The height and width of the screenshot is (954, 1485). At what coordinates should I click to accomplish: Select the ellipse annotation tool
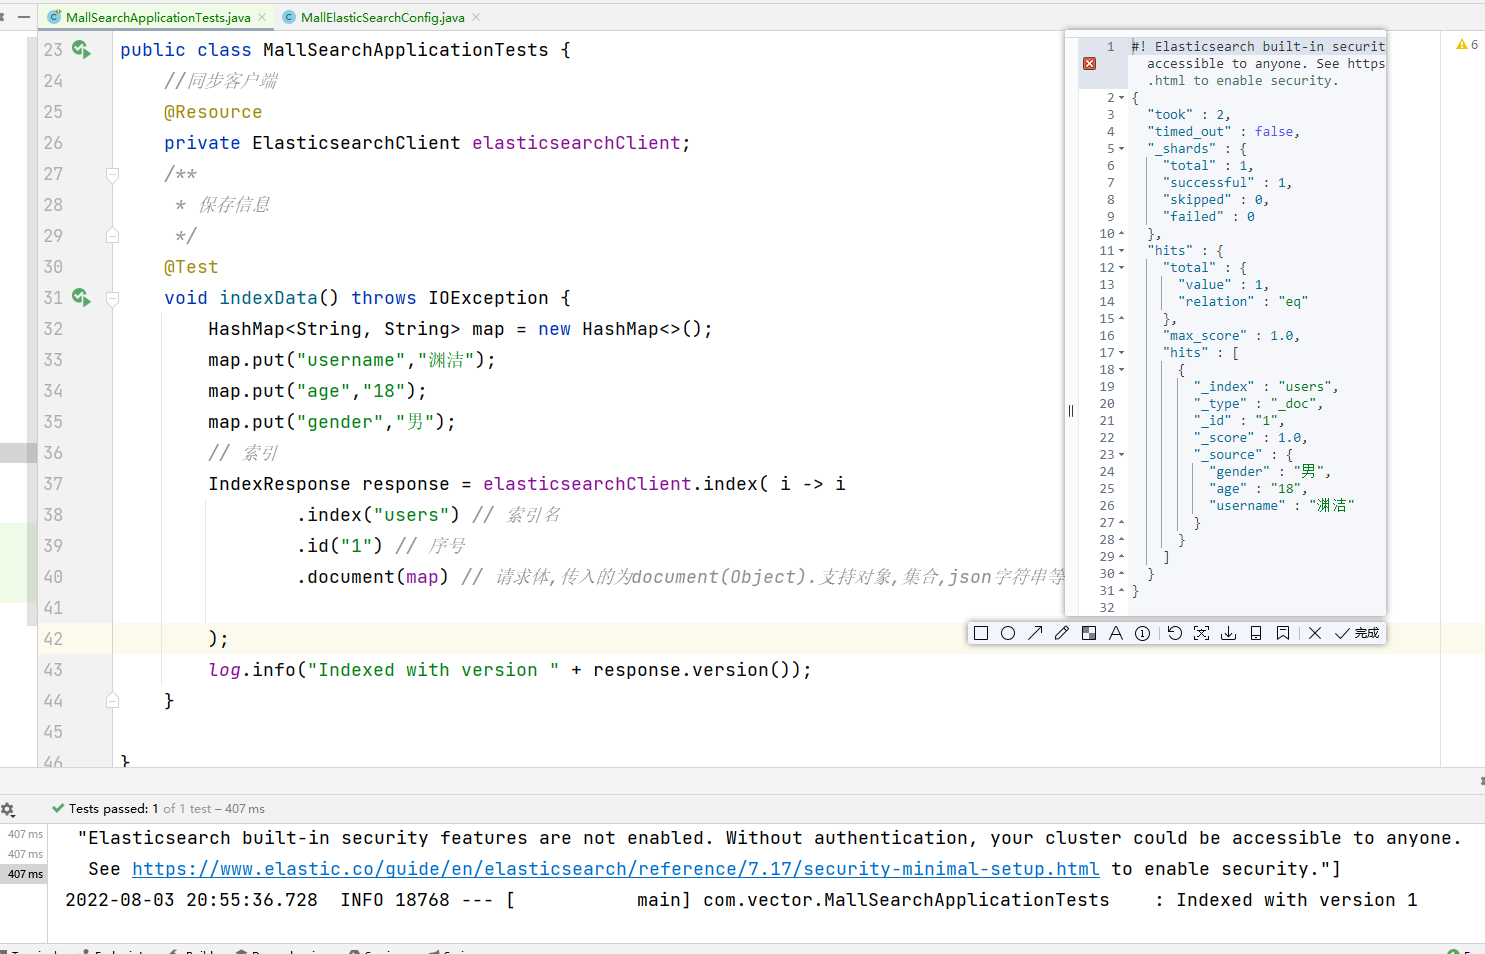coord(1008,633)
